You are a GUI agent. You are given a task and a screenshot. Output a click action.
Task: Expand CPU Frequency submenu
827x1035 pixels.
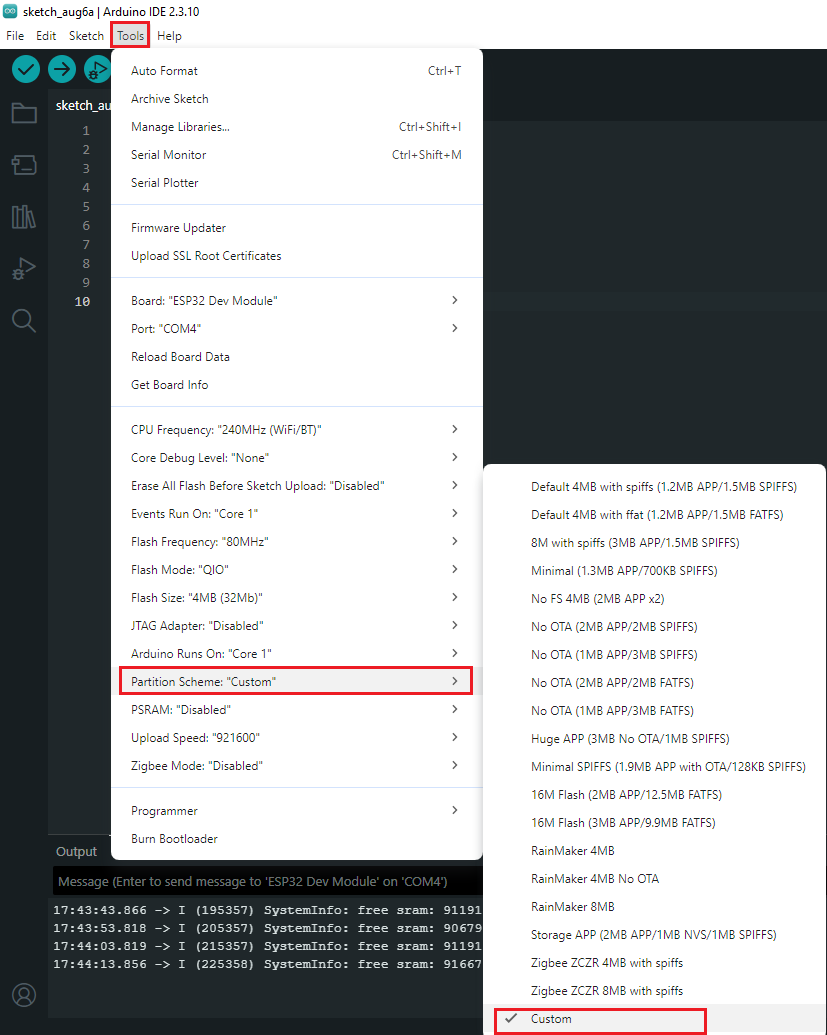click(297, 430)
